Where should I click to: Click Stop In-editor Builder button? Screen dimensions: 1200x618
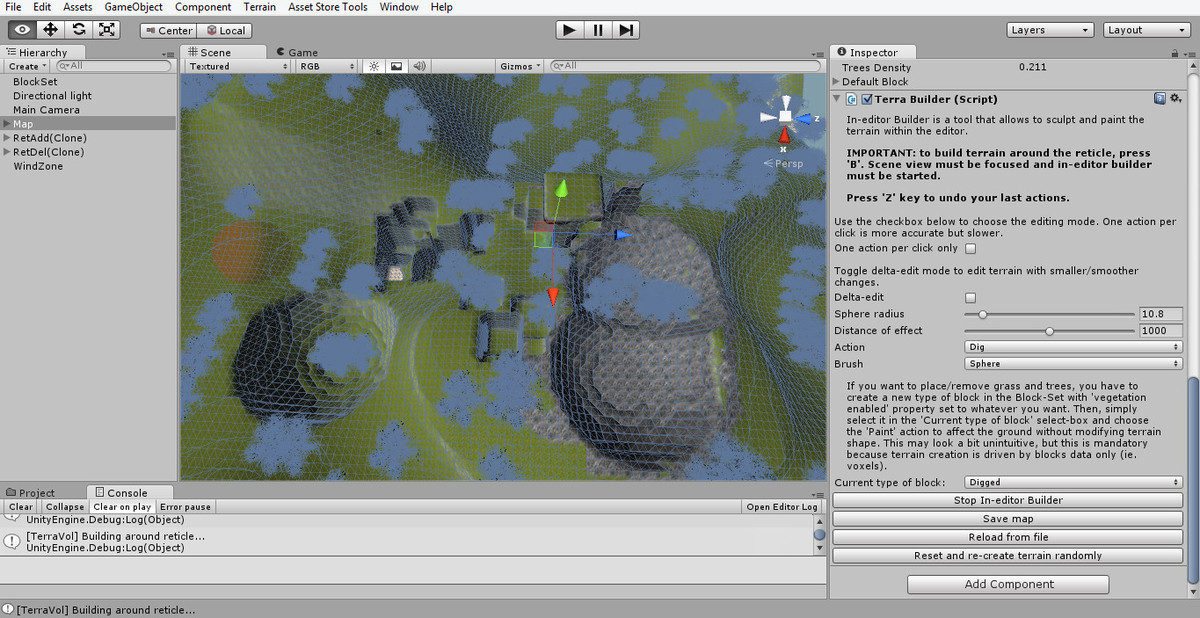[1008, 500]
